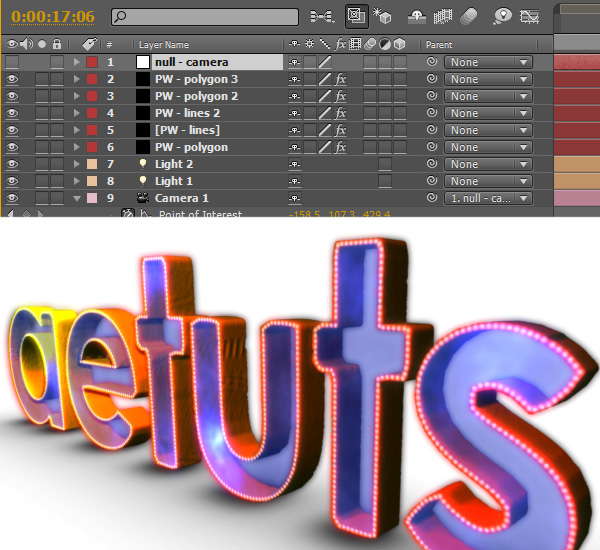The image size is (600, 550).
Task: Open Parent dropdown for Light 1
Action: click(488, 181)
